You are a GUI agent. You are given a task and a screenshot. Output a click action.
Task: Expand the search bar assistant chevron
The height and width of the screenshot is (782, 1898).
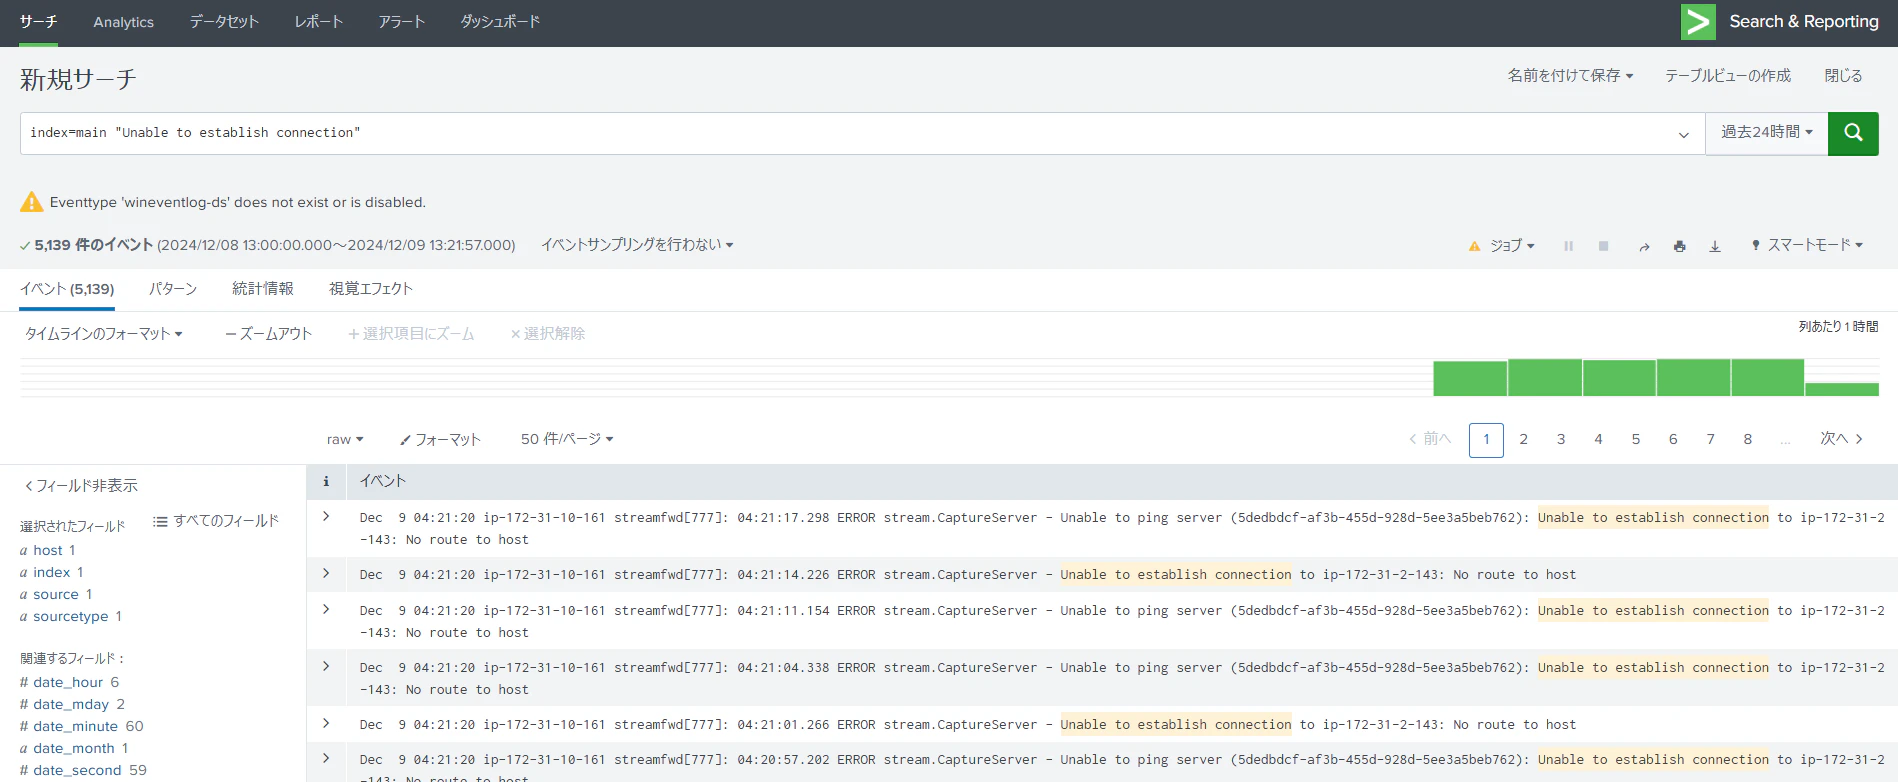1684,134
